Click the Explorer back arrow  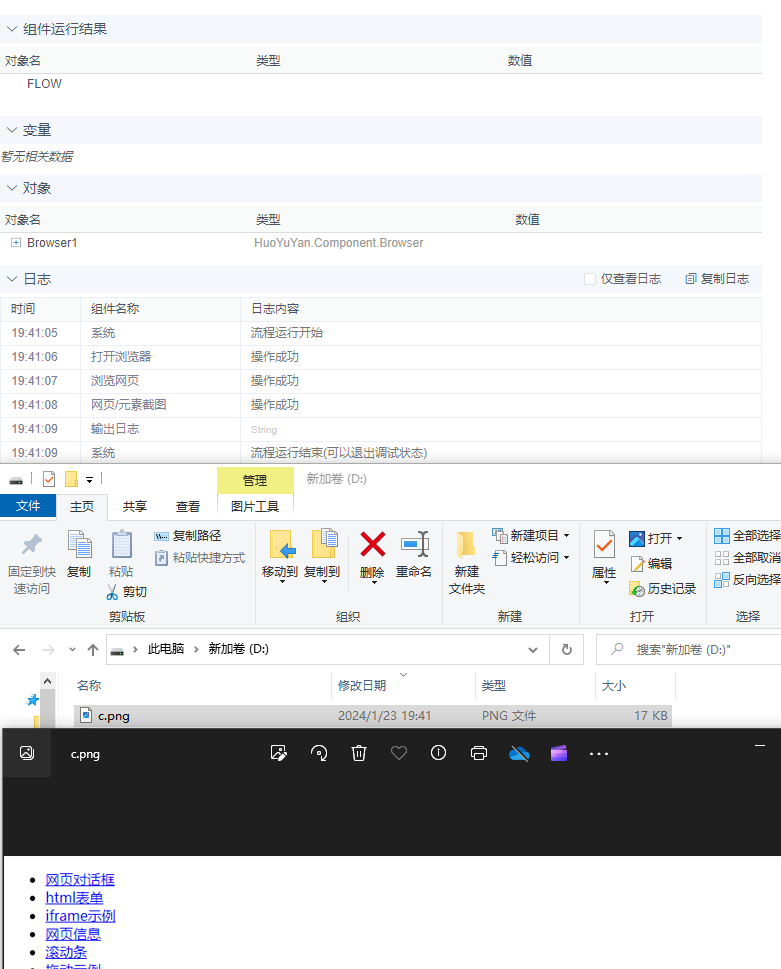[19, 650]
